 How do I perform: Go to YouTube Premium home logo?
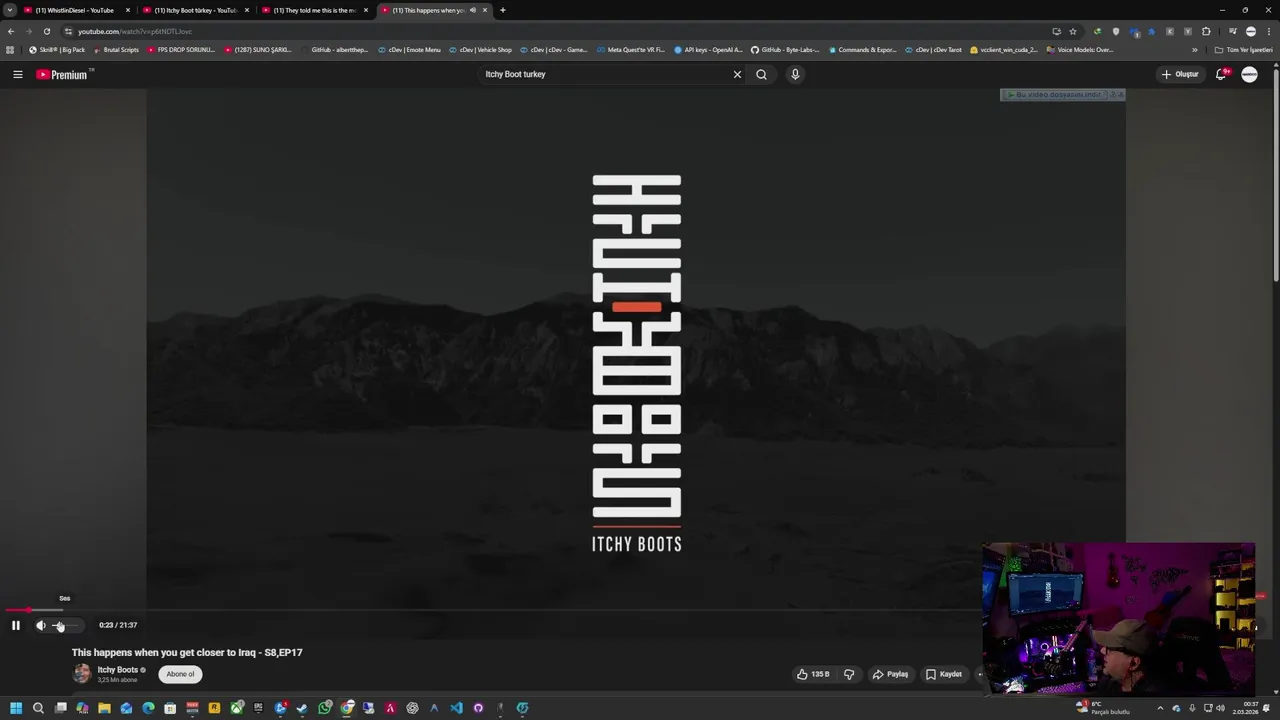tap(62, 74)
